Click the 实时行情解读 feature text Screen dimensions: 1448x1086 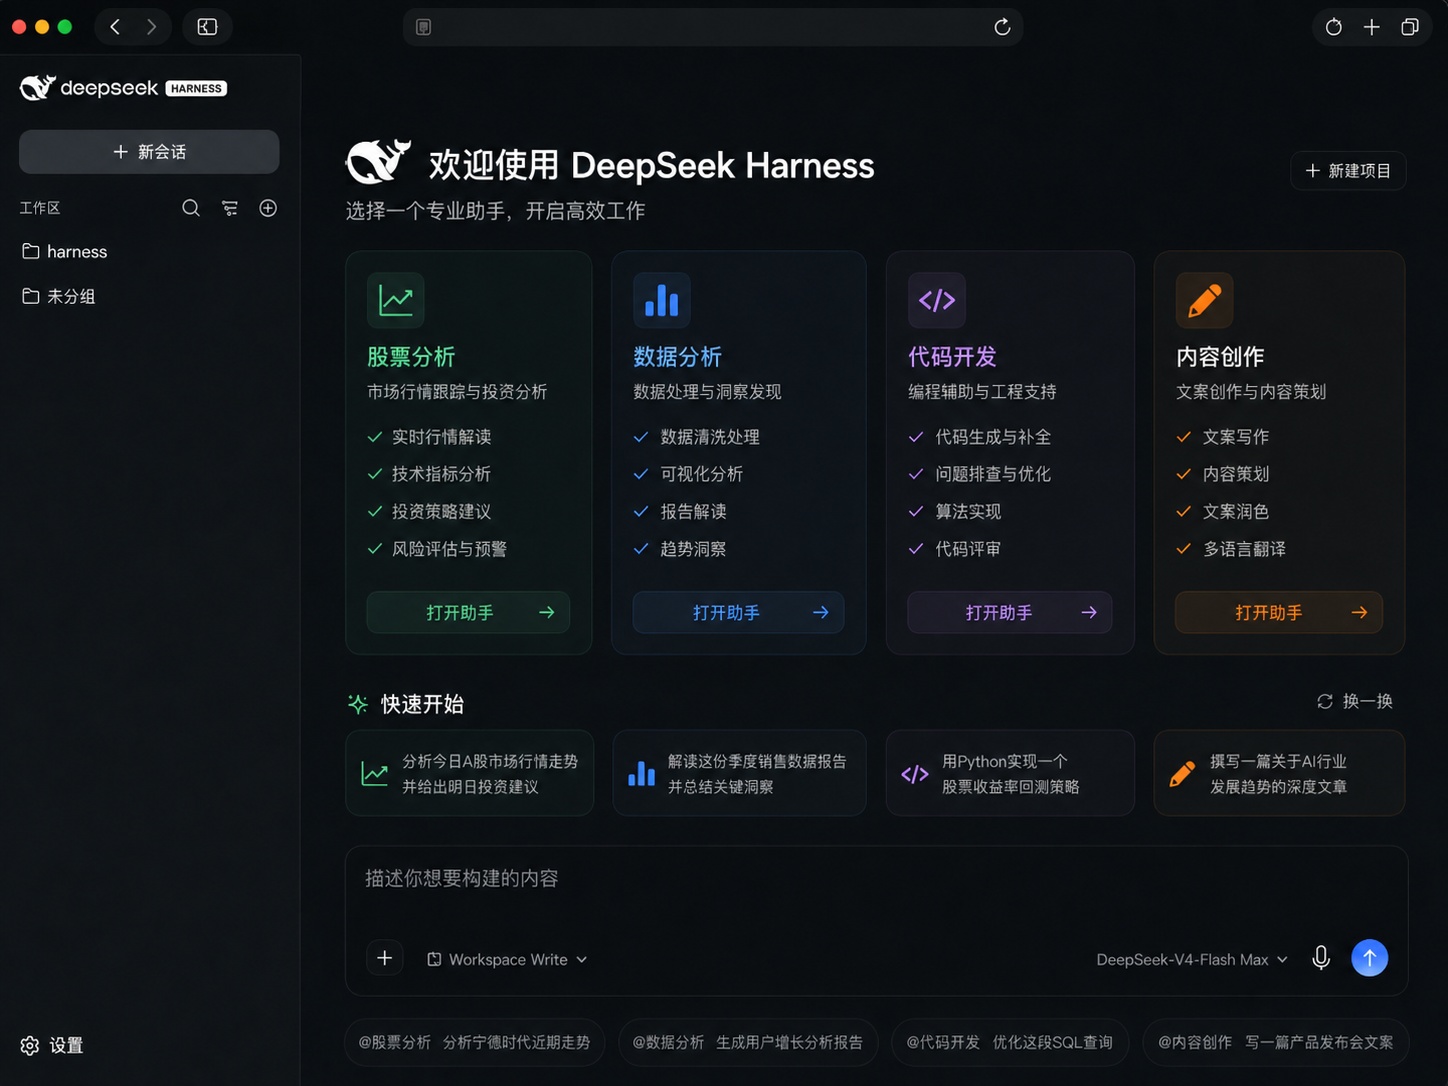(x=441, y=437)
